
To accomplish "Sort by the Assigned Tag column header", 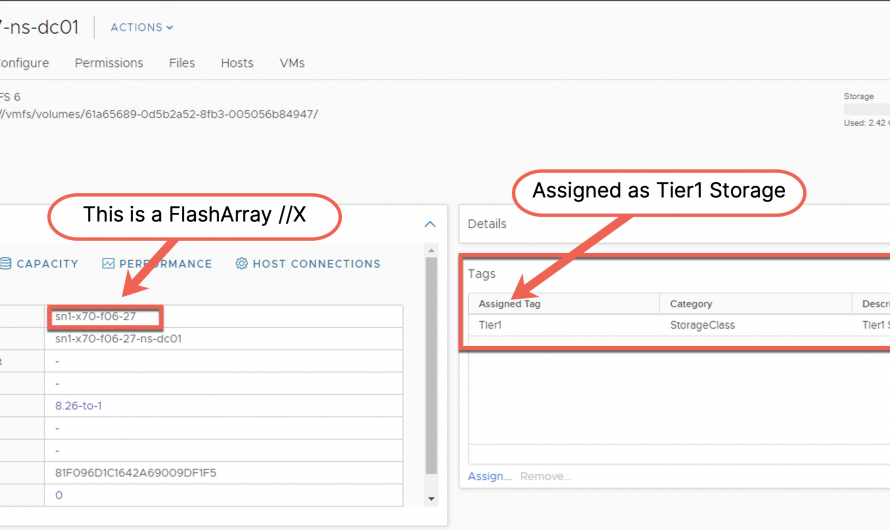I will (x=510, y=304).
